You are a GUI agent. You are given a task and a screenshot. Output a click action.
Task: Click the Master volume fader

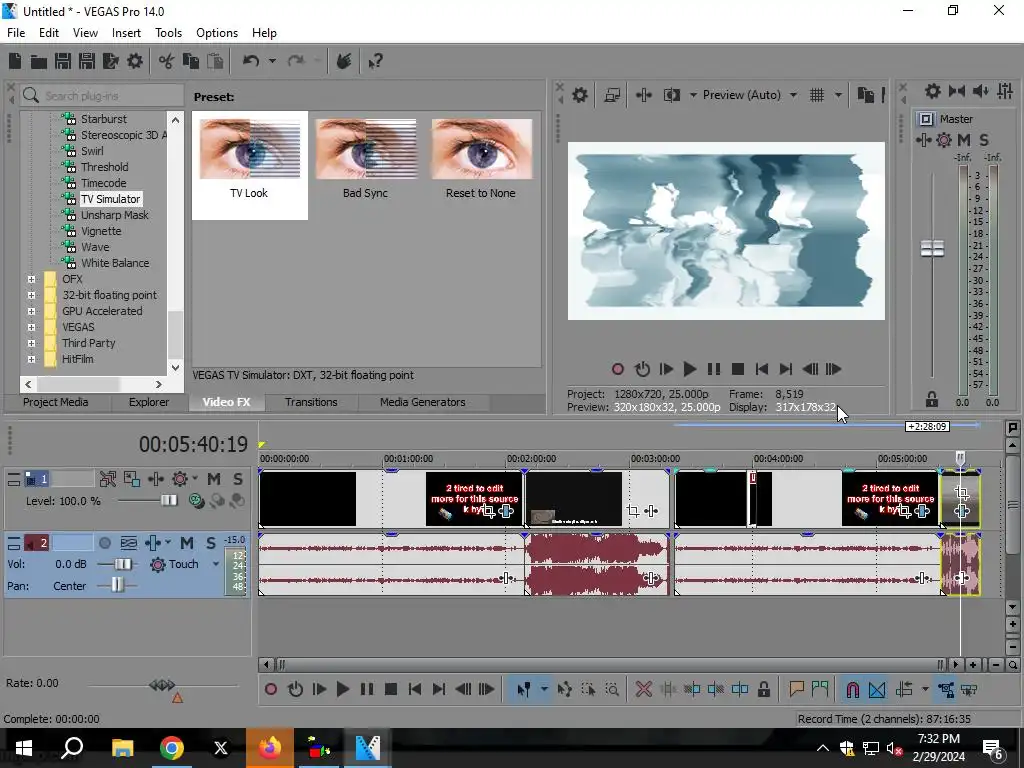coord(933,248)
